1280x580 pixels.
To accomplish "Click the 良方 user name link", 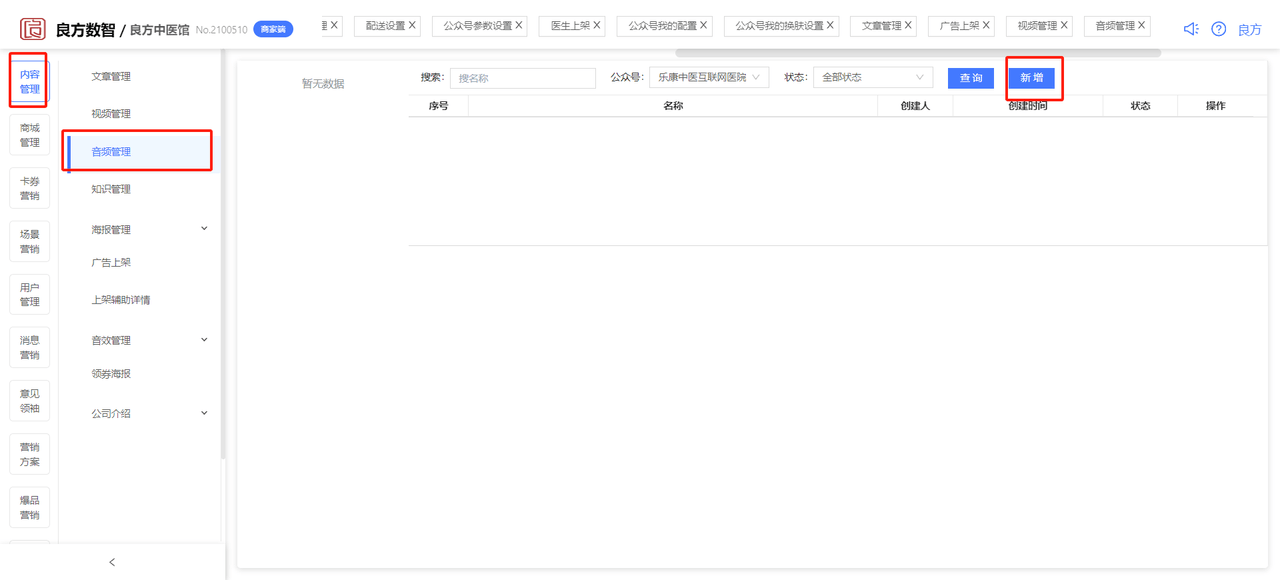I will (1250, 30).
